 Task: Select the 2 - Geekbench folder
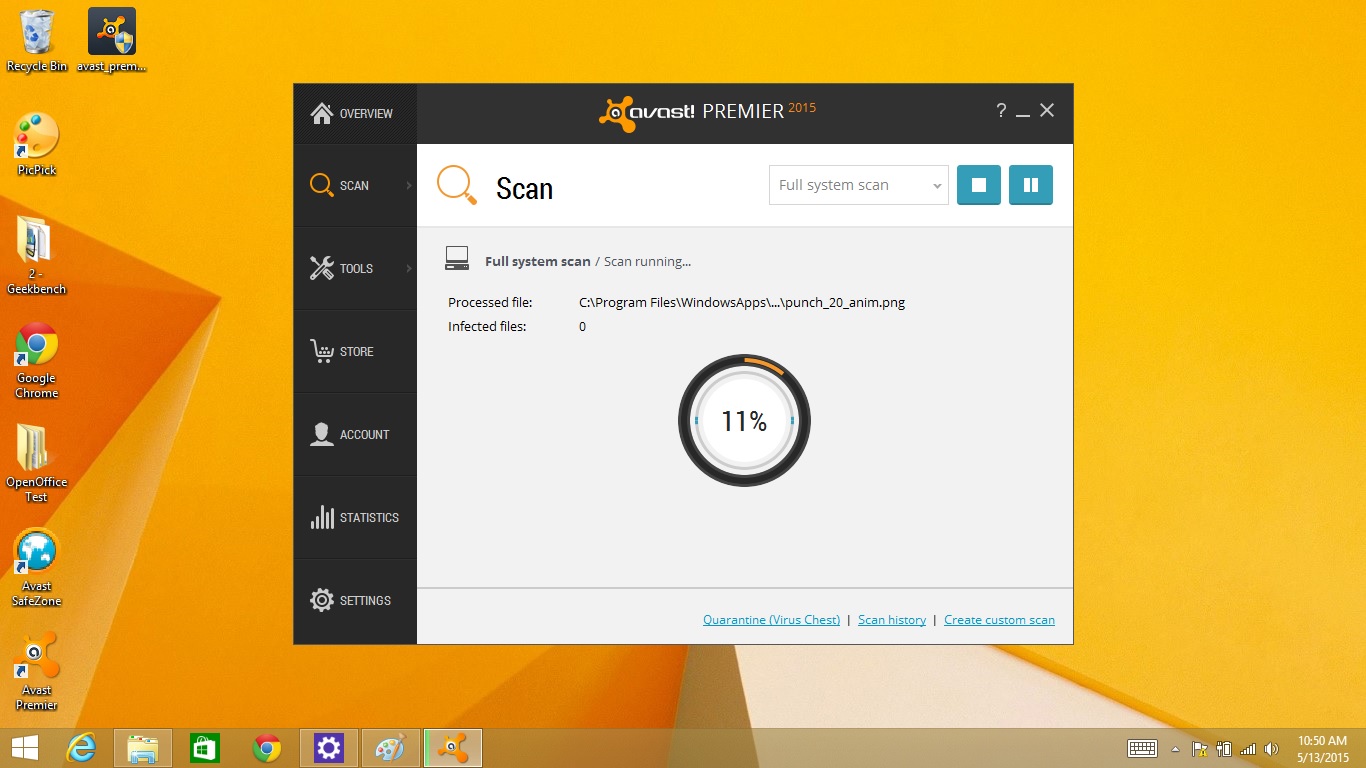coord(37,255)
